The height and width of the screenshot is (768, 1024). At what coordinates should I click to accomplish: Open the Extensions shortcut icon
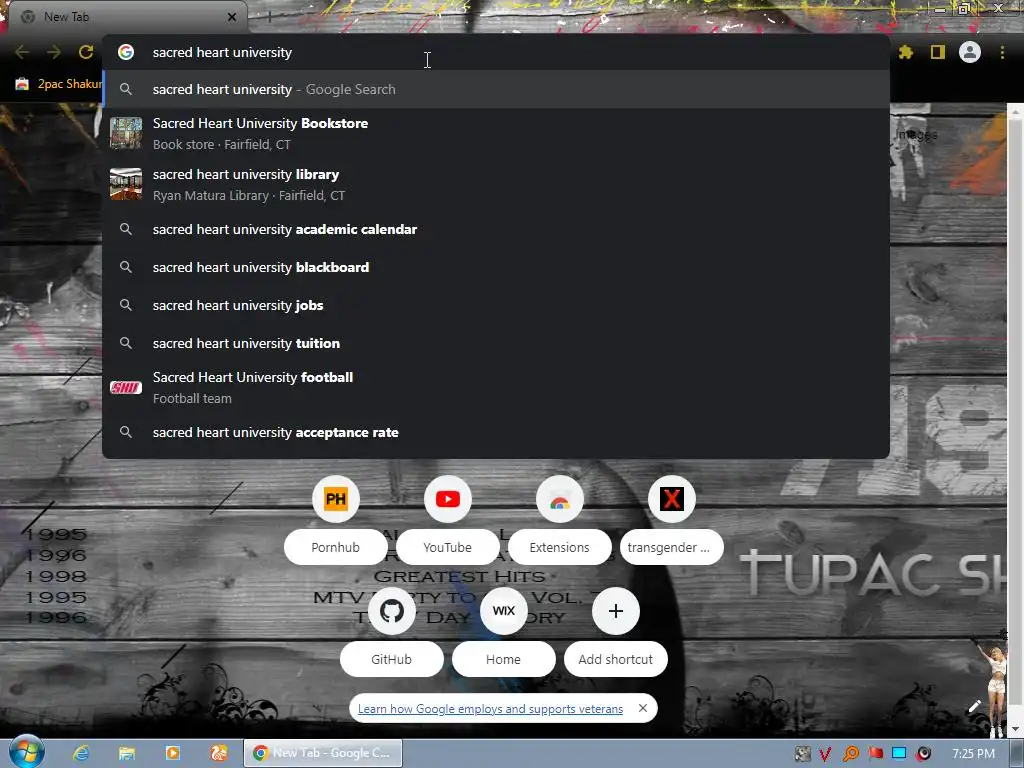pos(560,500)
